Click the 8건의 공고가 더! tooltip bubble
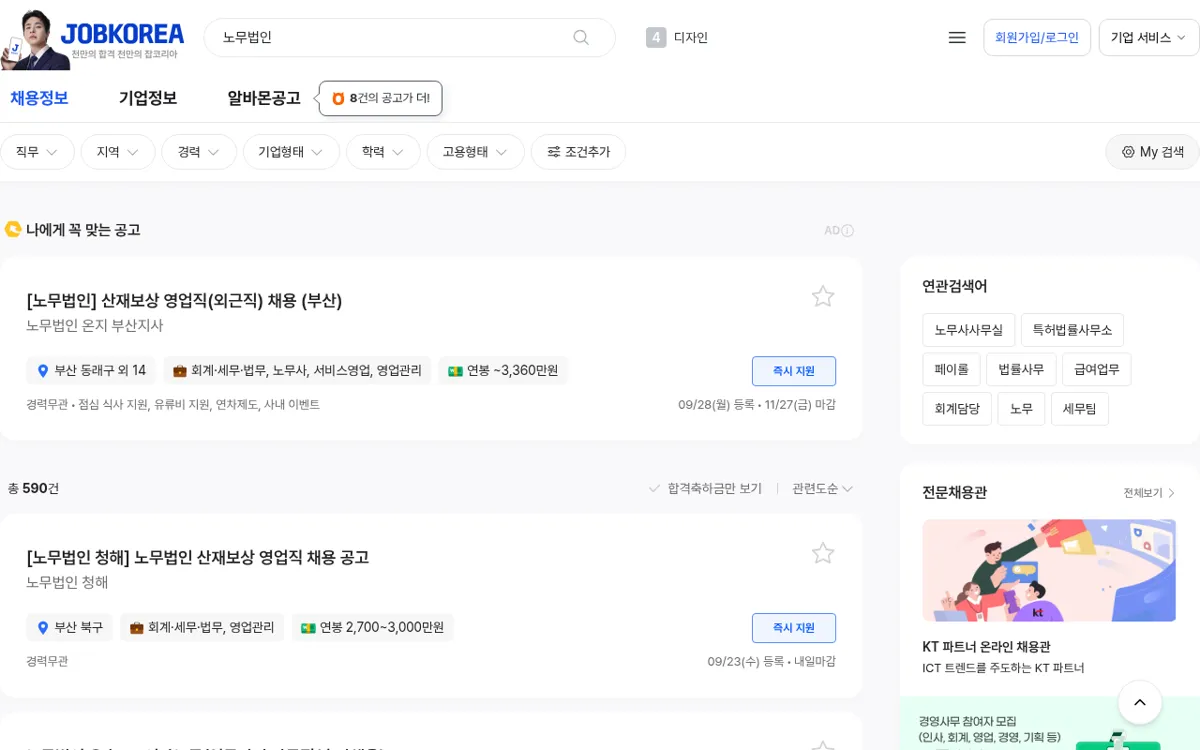 [380, 98]
